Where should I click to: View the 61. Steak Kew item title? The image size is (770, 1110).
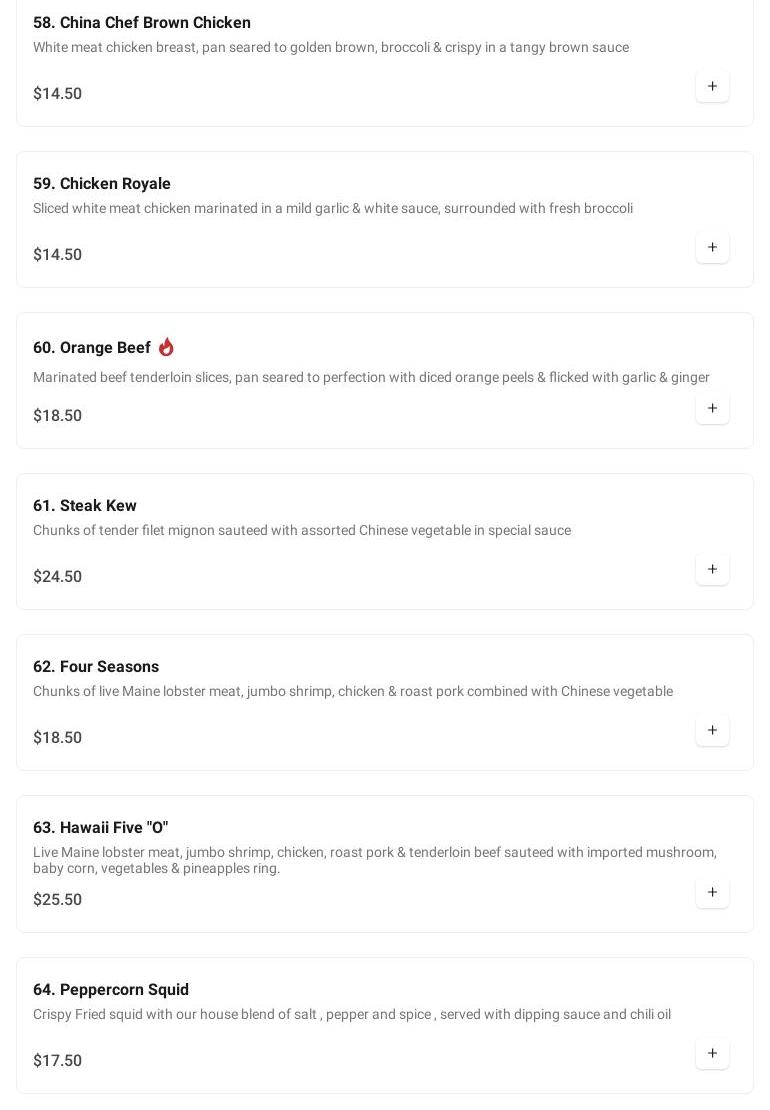pyautogui.click(x=85, y=506)
